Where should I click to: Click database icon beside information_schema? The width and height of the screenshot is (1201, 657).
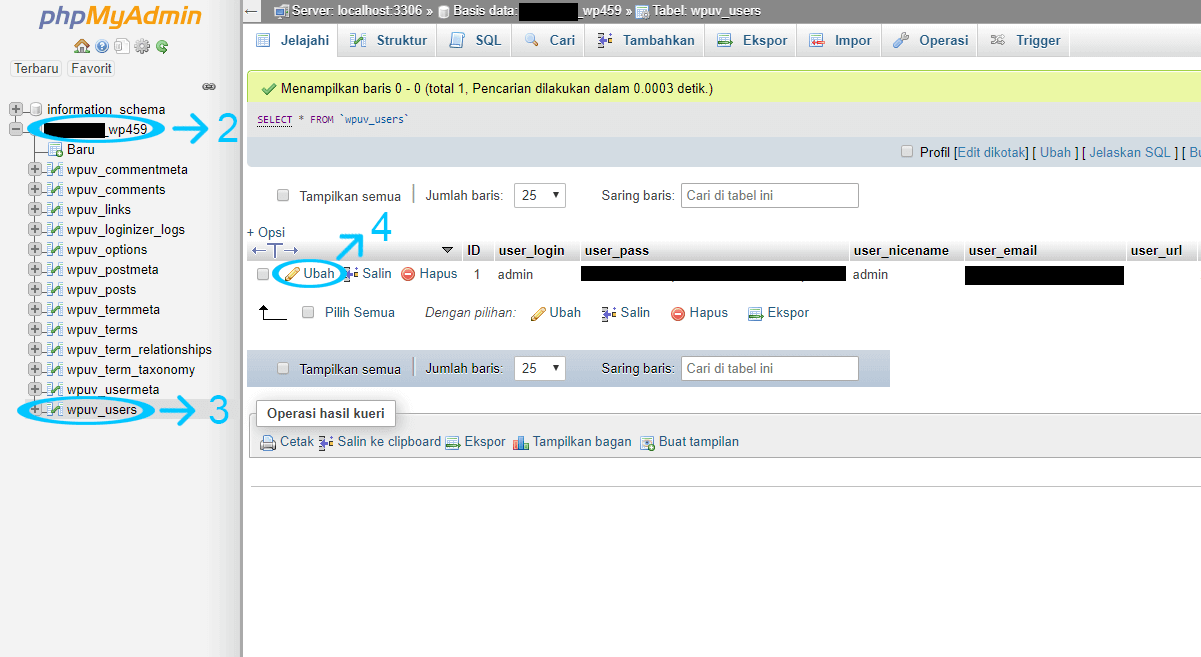[x=36, y=109]
